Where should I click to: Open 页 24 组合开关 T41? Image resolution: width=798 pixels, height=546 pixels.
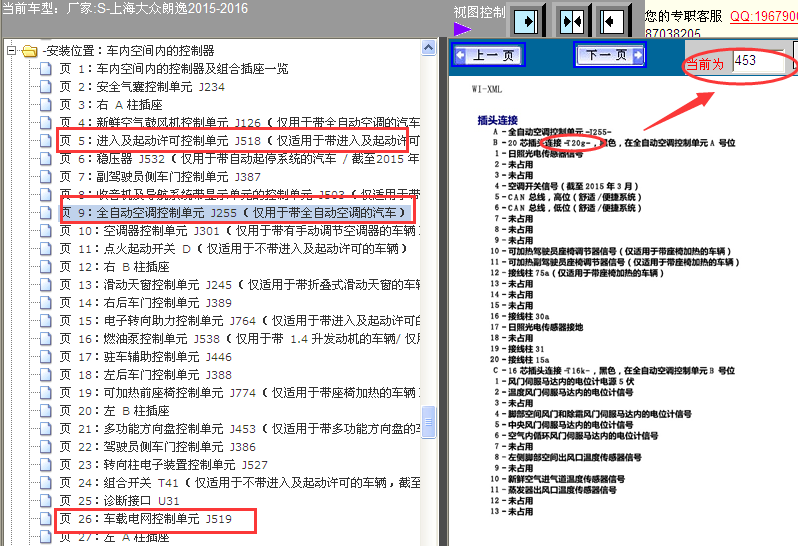[x=239, y=483]
